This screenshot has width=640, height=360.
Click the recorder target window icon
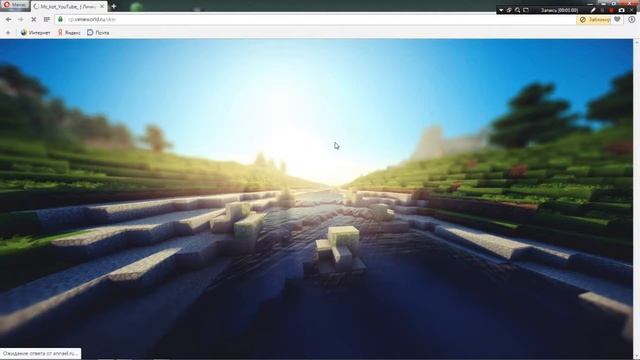point(509,10)
